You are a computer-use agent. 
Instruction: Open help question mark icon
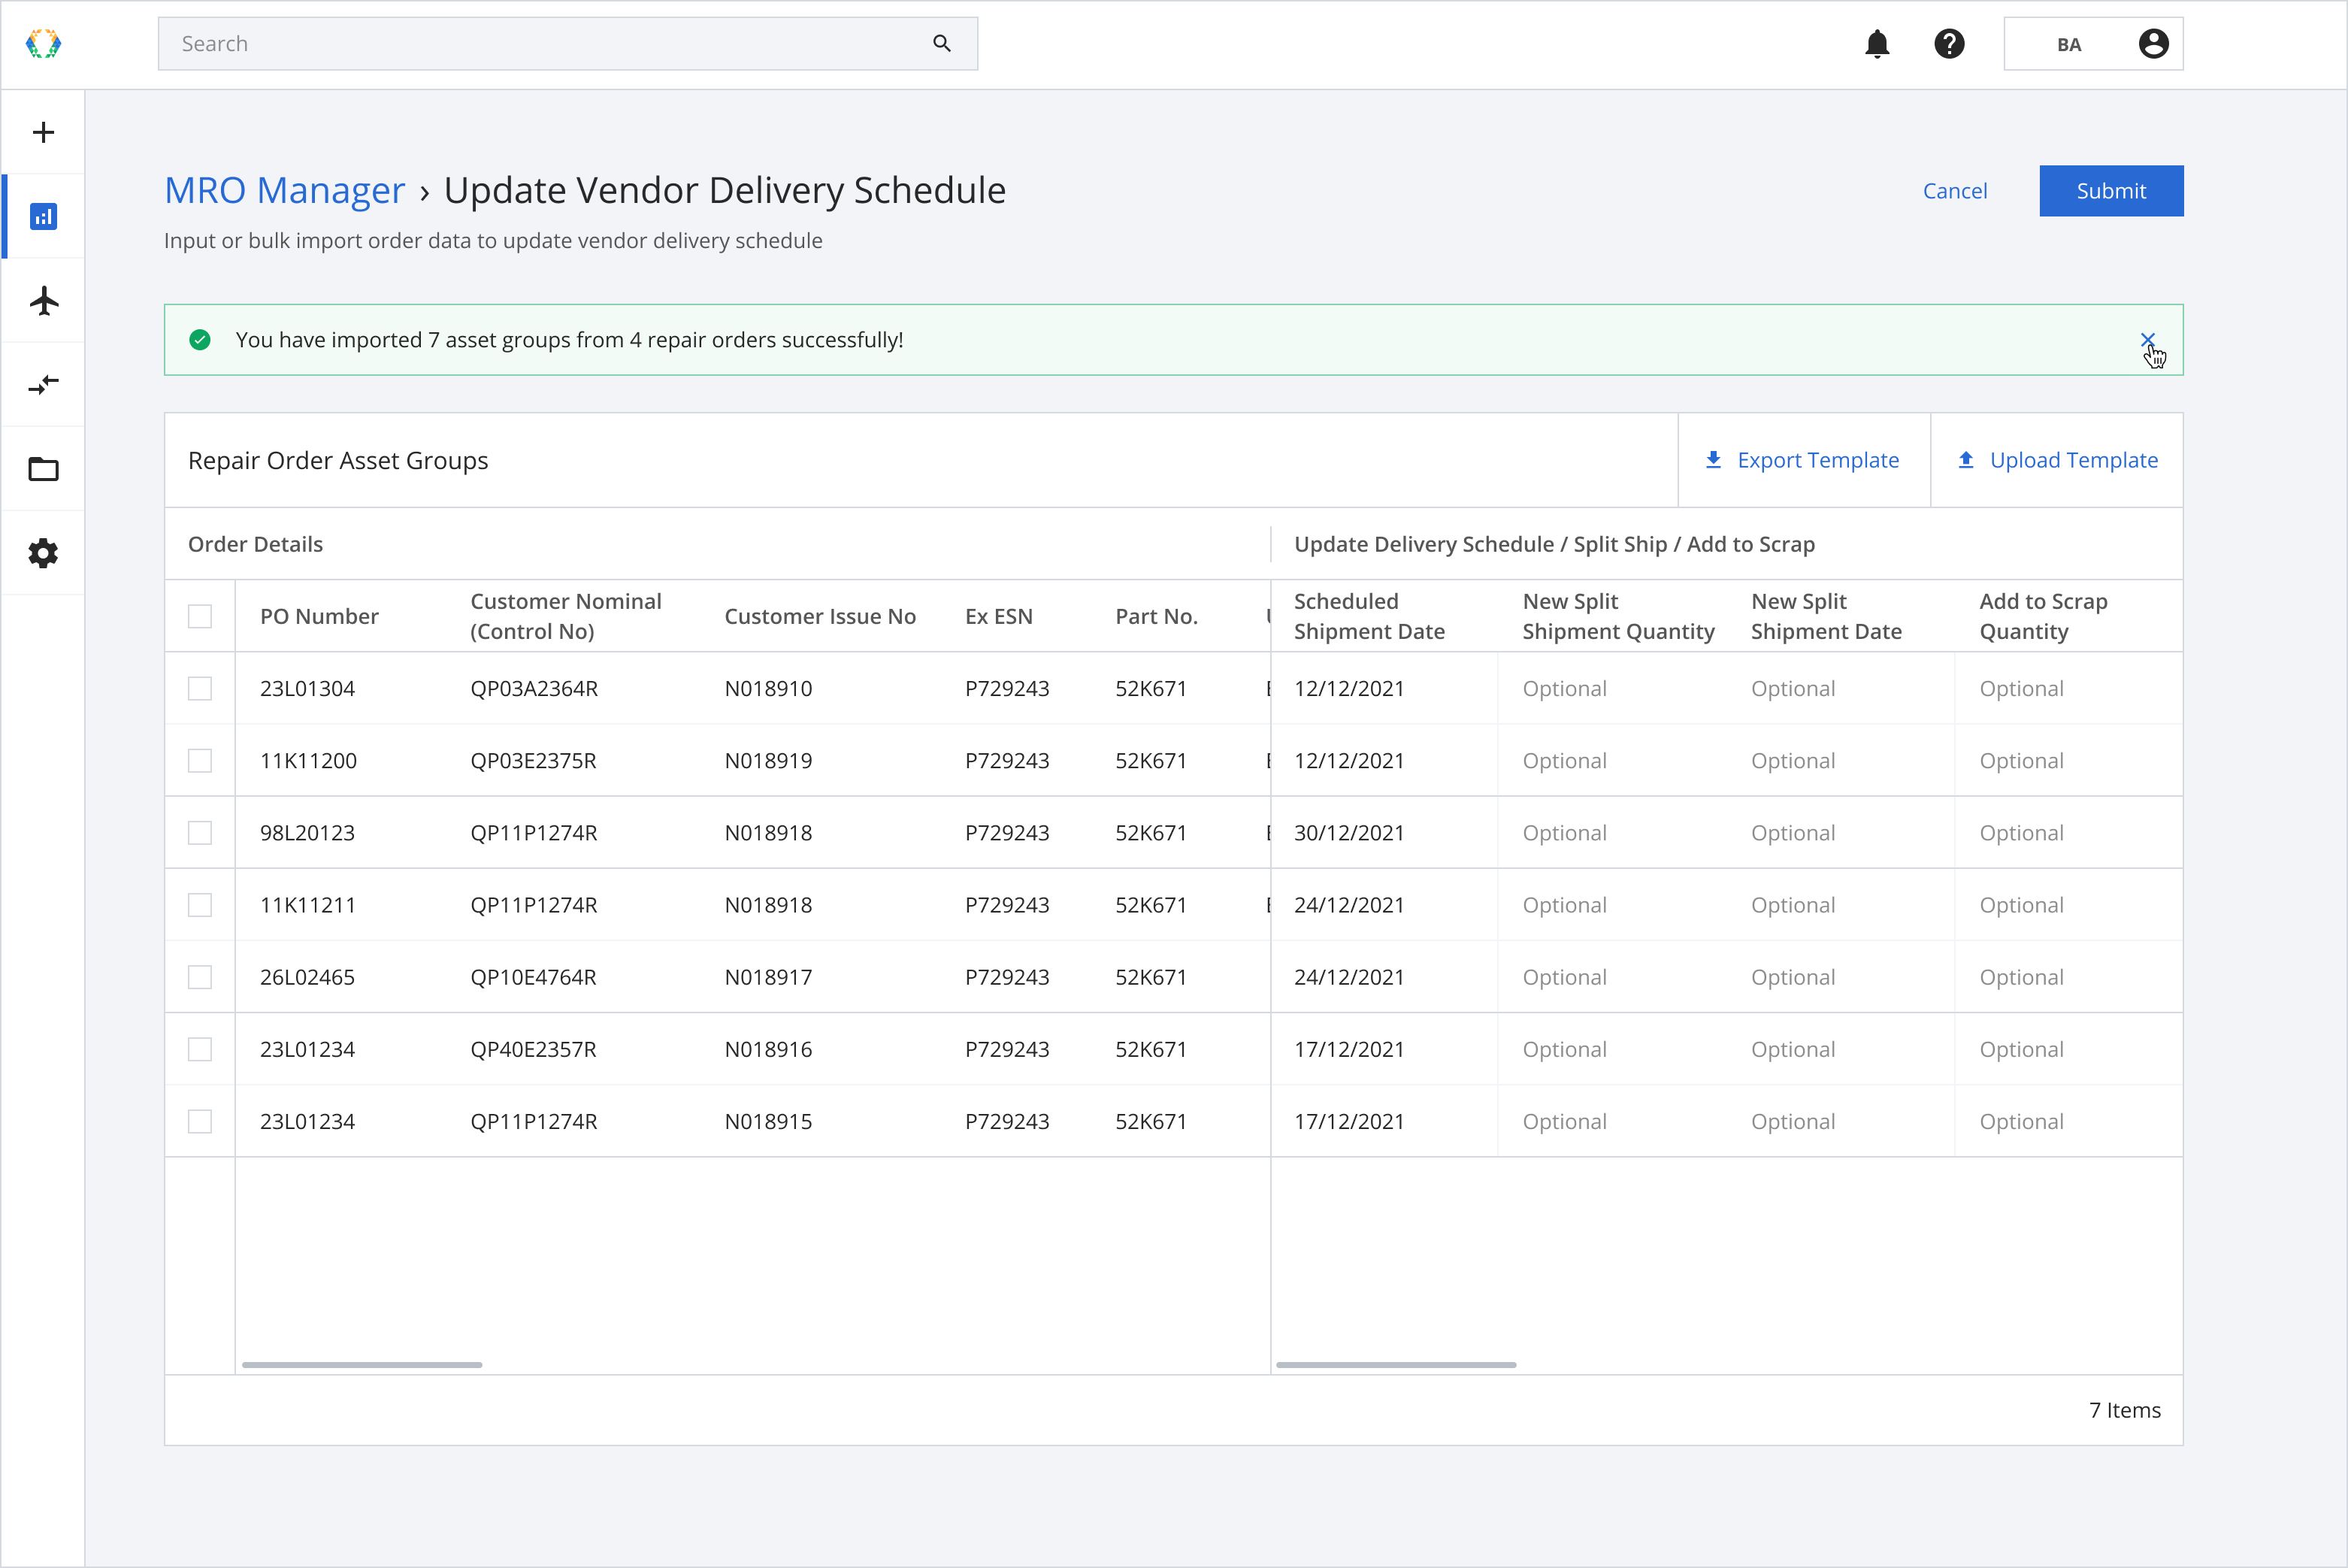[1949, 44]
